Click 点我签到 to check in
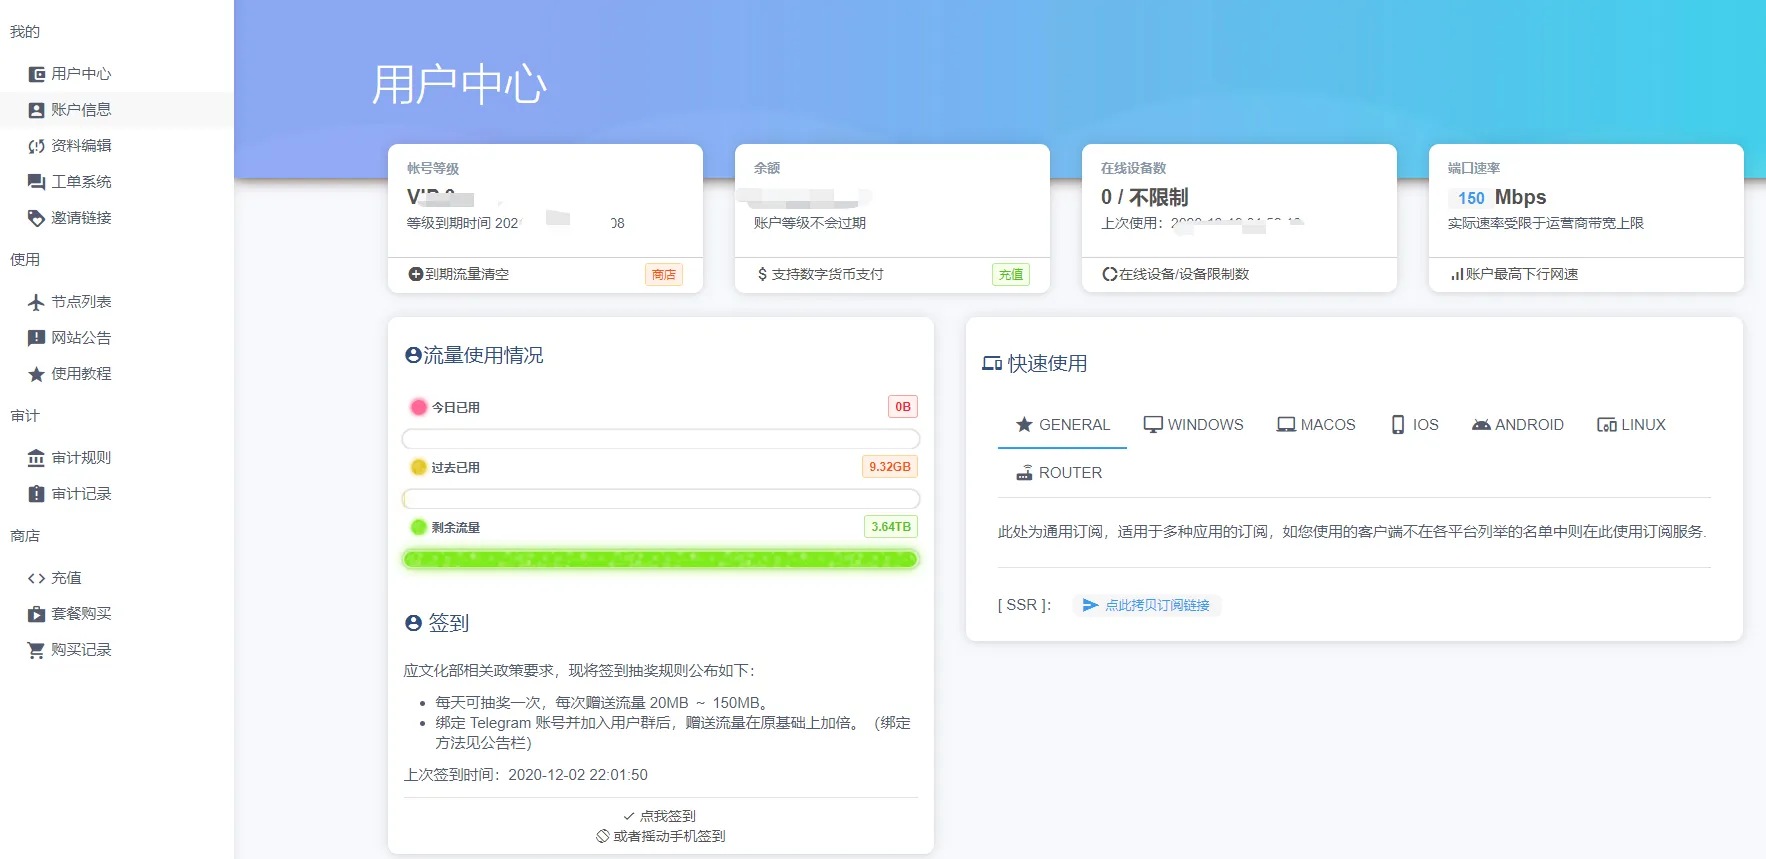 (x=659, y=816)
